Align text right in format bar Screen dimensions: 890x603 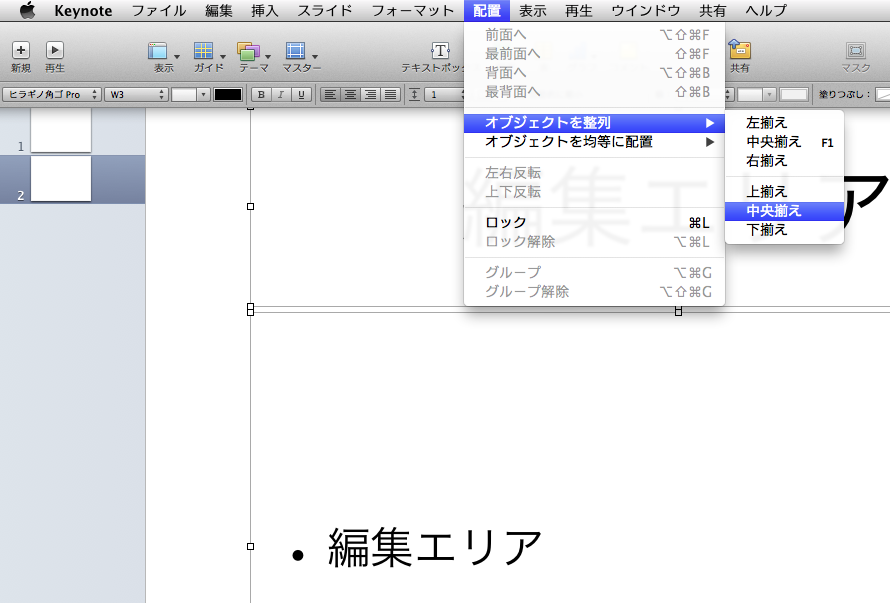[370, 94]
